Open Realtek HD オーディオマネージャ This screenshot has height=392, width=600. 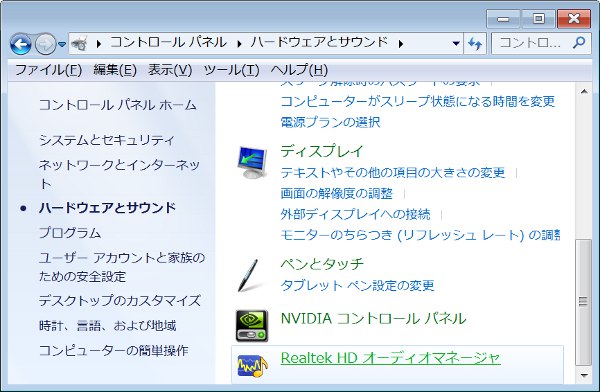(x=391, y=358)
